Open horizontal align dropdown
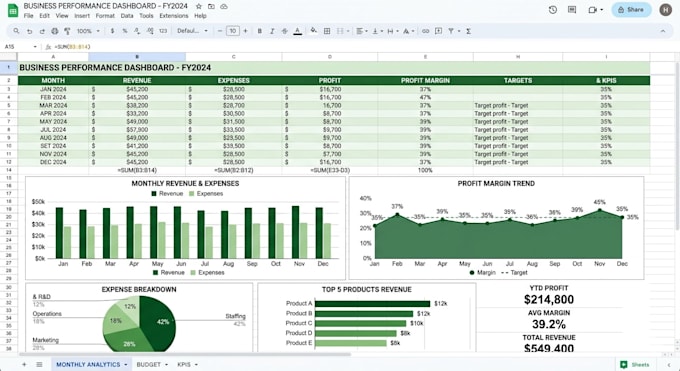 (362, 31)
